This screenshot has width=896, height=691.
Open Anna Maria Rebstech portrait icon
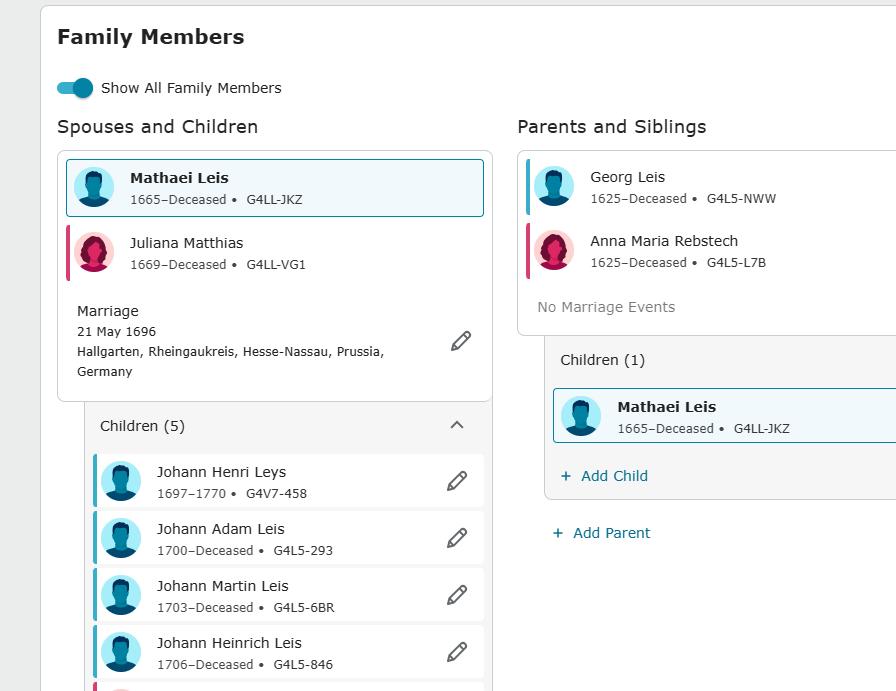tap(554, 250)
